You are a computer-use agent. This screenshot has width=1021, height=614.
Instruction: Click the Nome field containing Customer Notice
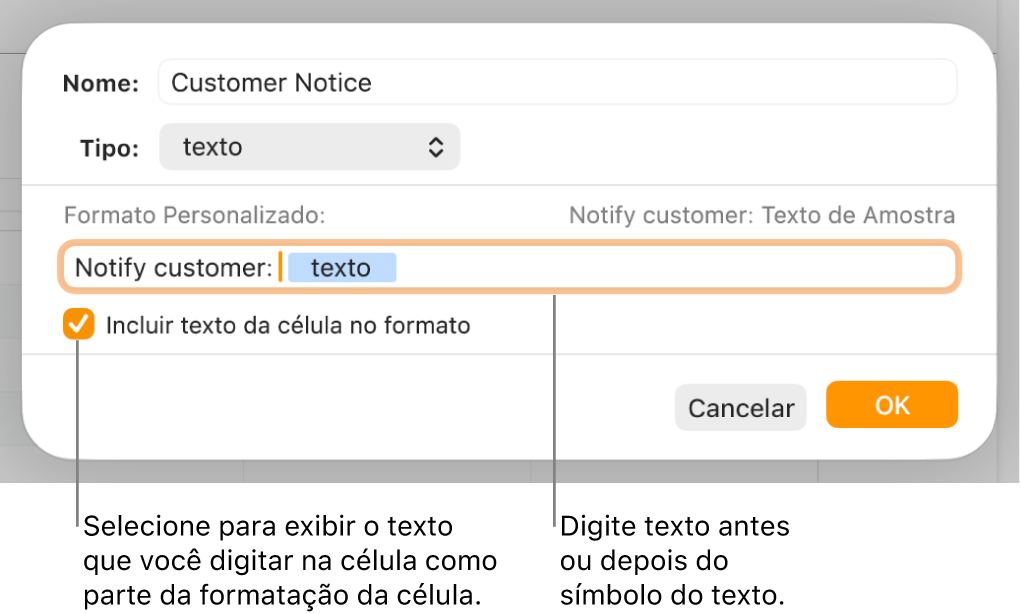557,83
